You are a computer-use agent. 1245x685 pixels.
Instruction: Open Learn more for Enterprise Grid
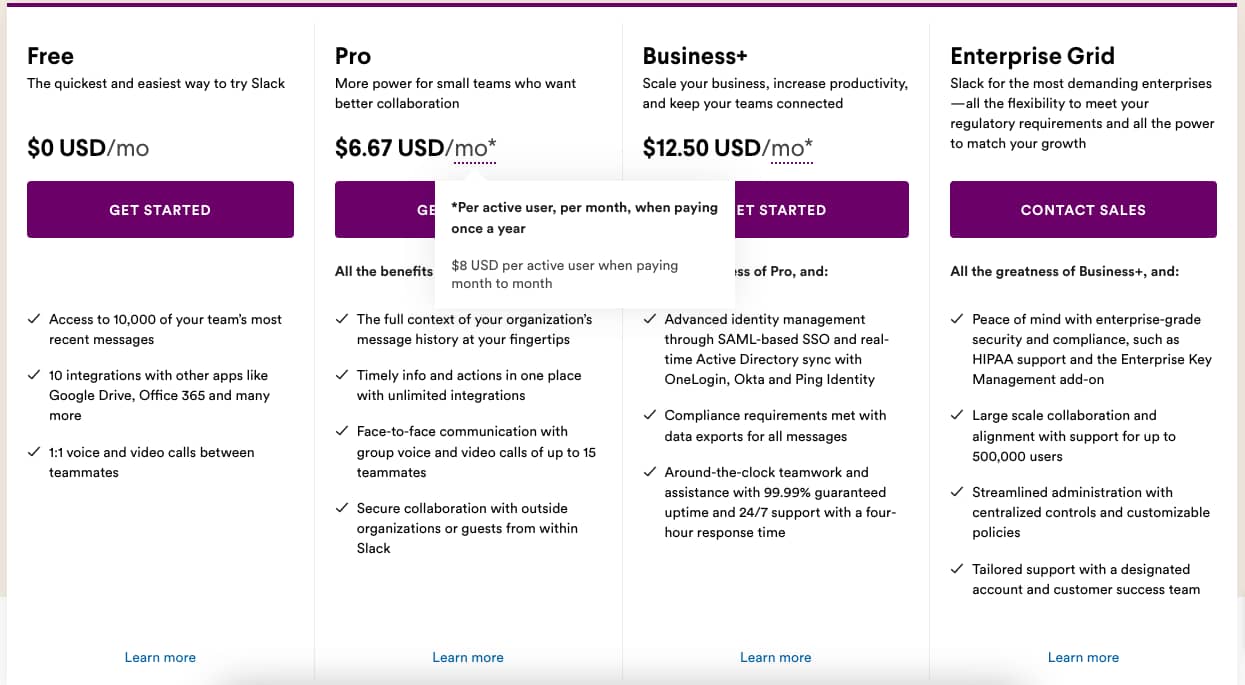(x=1083, y=657)
